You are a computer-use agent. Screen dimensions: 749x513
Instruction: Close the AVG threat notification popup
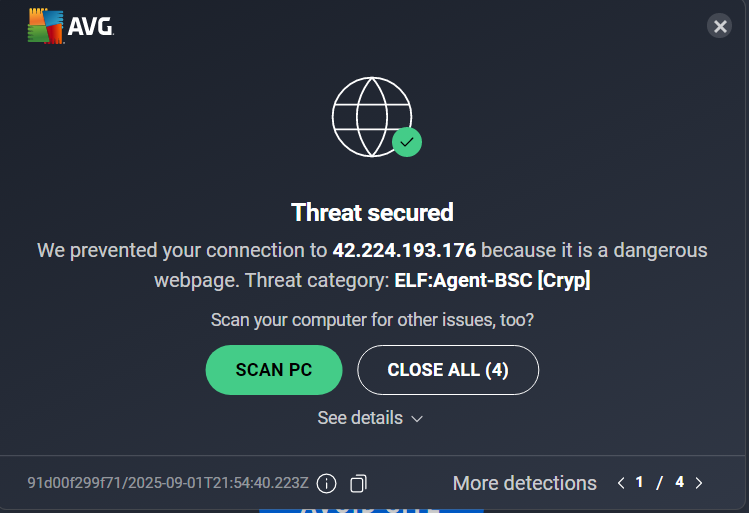[x=719, y=26]
